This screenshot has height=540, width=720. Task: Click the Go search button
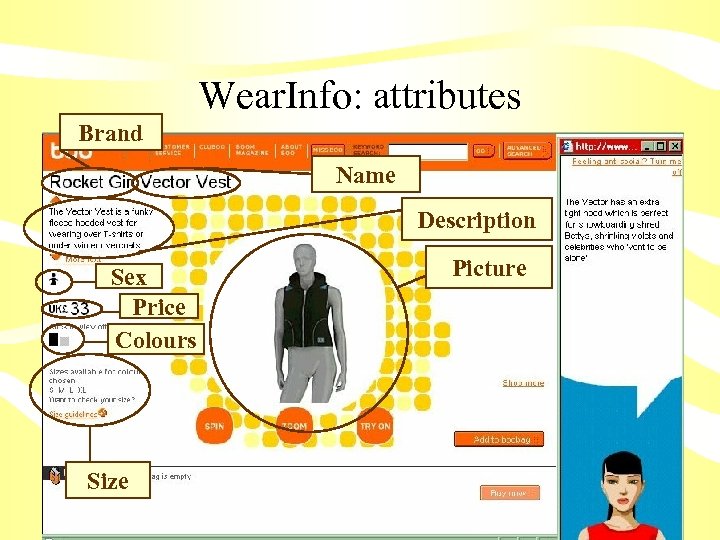point(483,151)
